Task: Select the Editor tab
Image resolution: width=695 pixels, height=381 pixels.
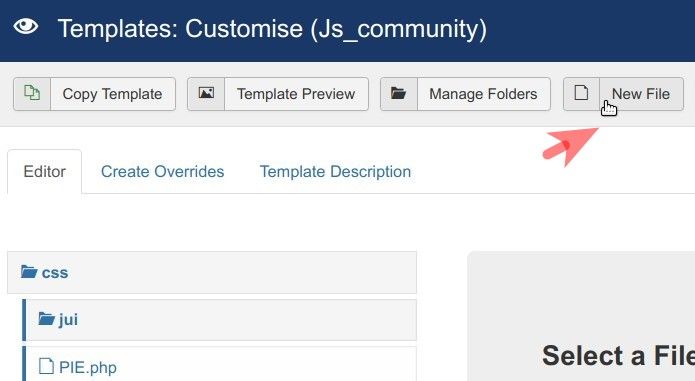Action: tap(44, 171)
